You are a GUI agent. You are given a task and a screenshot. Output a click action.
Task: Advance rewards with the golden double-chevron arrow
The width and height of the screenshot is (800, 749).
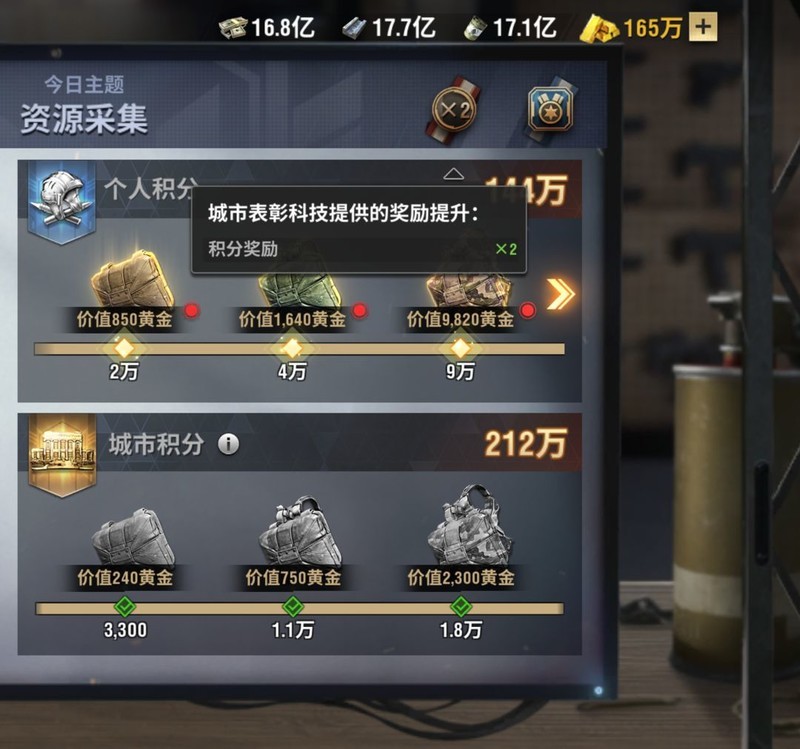(x=560, y=294)
